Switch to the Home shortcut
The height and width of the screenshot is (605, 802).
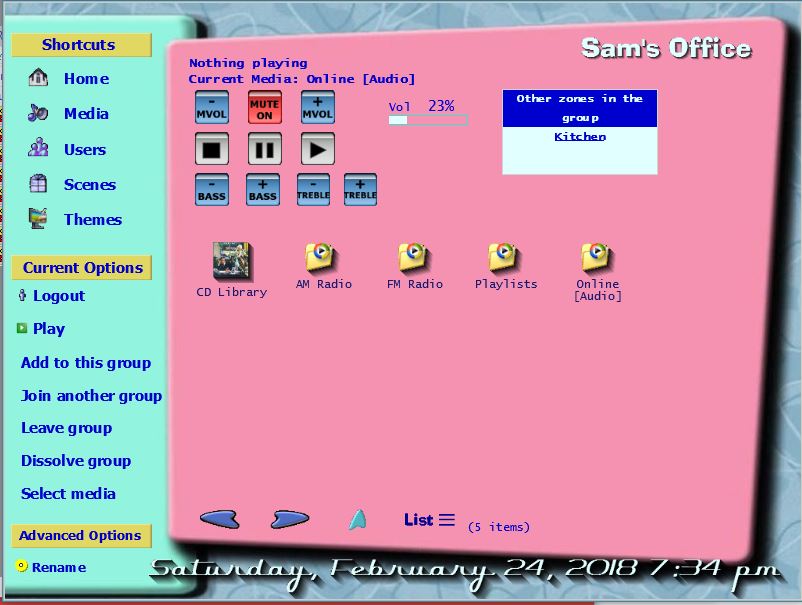[x=85, y=79]
